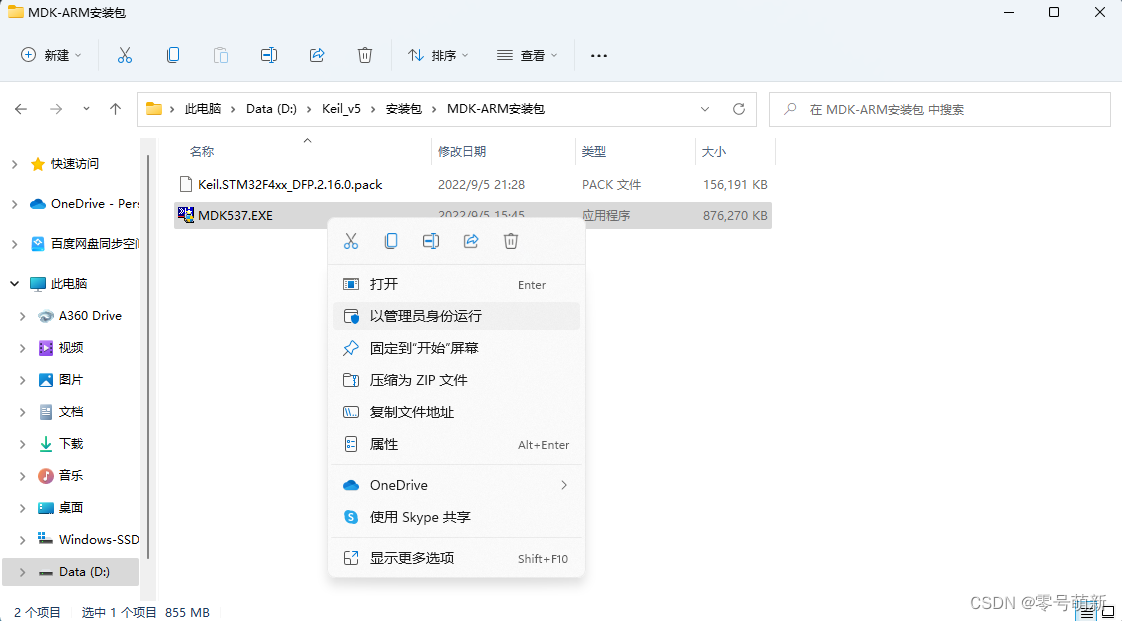Select the Keil.STM32F4xx_DFP.2.16.0.pack file name
This screenshot has width=1122, height=621.
pyautogui.click(x=290, y=185)
